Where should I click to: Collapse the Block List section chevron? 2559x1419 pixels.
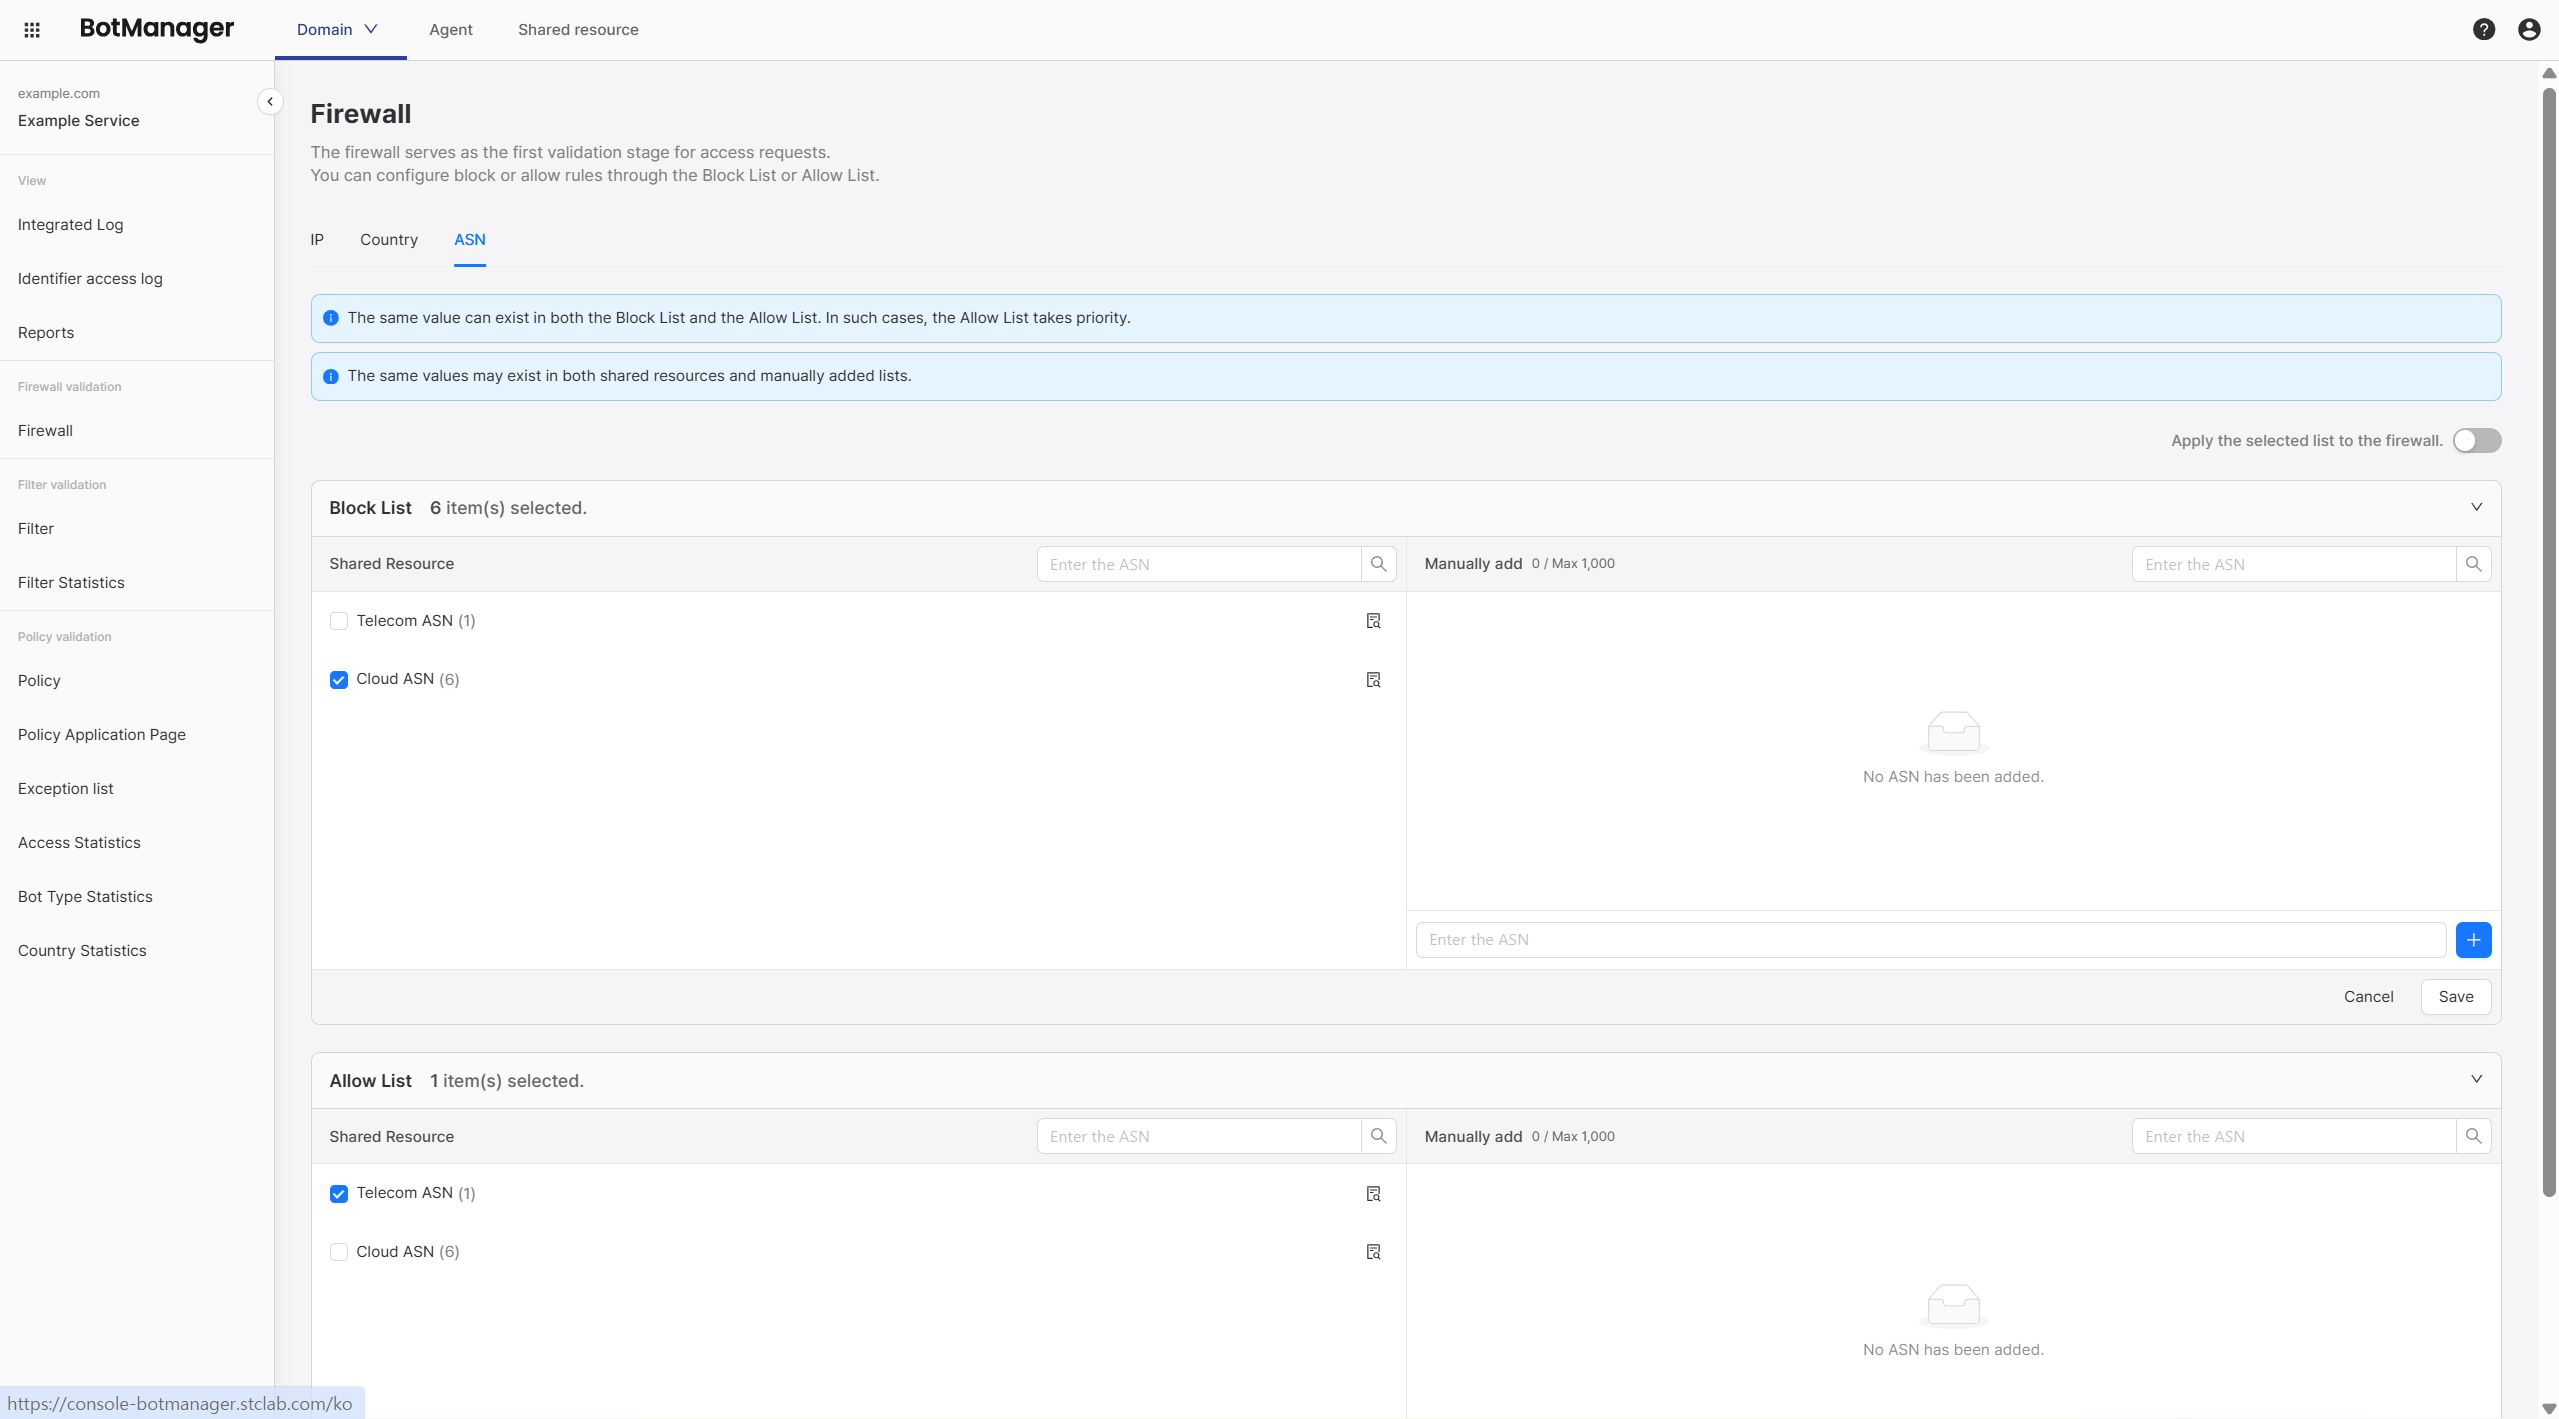2476,507
